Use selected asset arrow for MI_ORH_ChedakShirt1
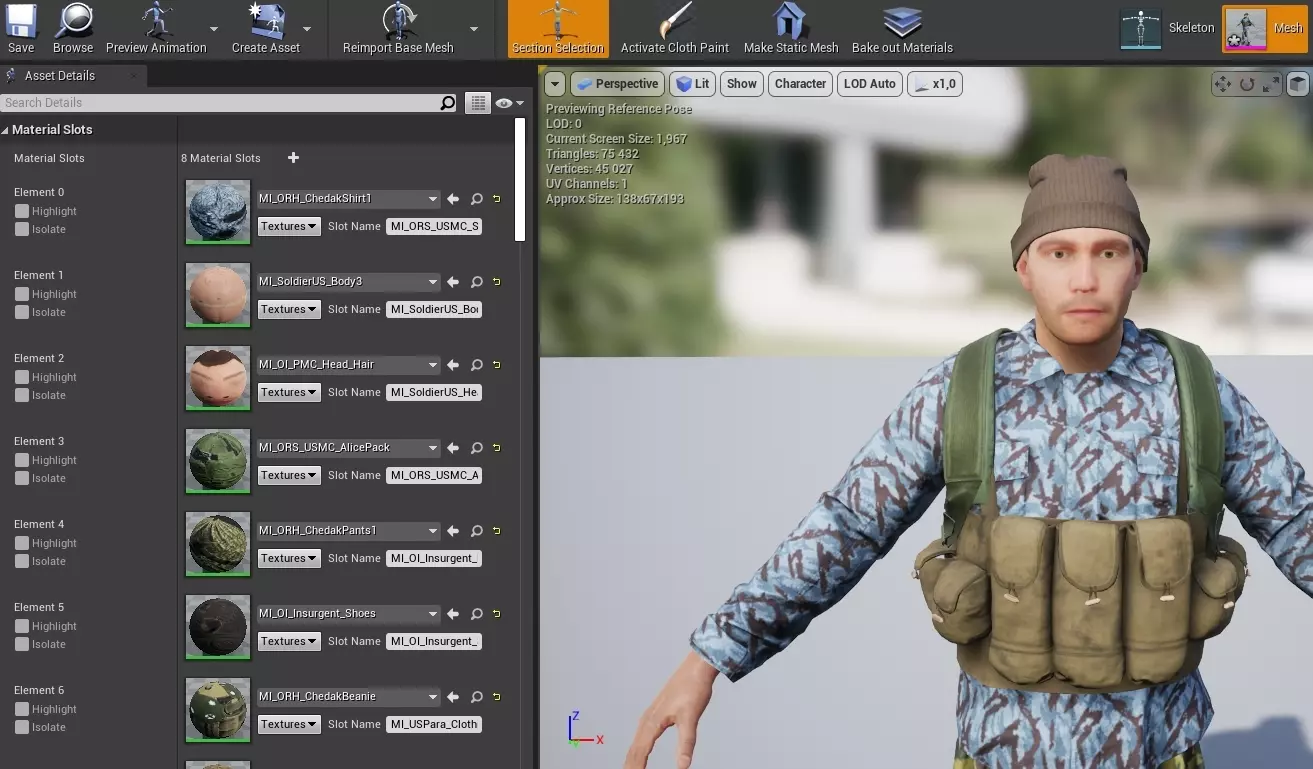 pyautogui.click(x=453, y=199)
